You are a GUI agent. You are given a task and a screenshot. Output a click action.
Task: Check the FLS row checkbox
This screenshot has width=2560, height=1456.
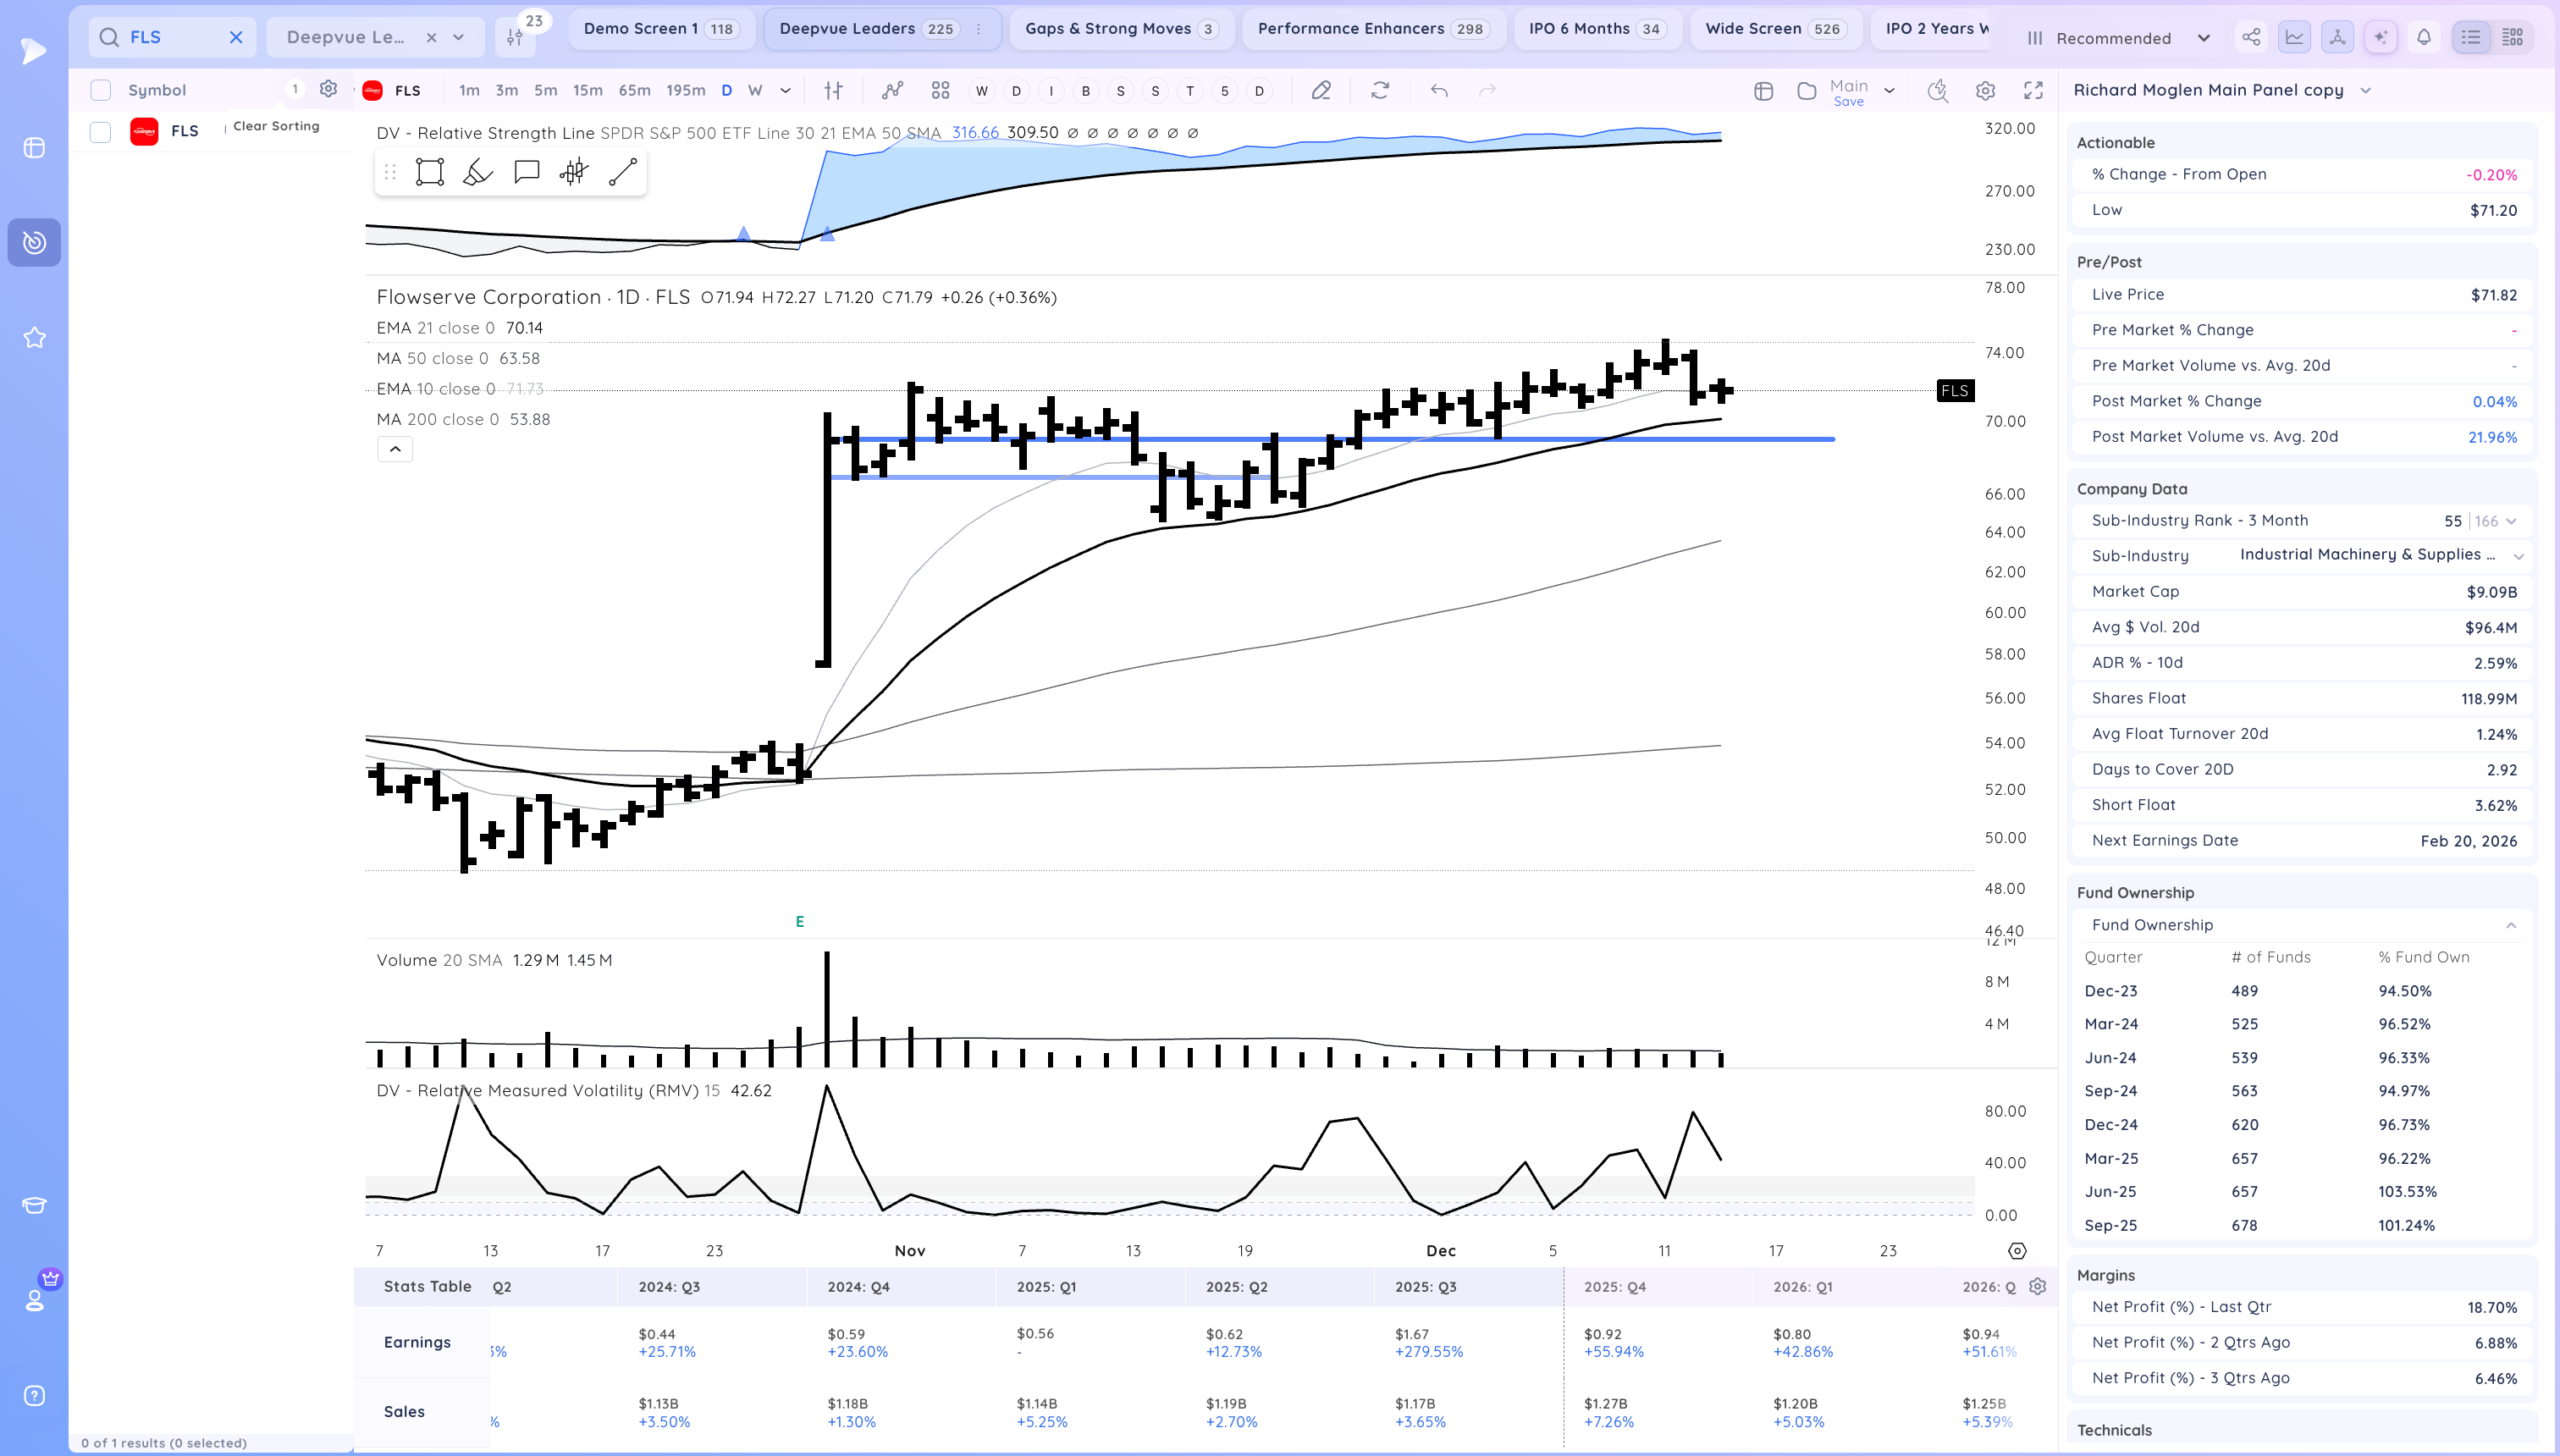[101, 131]
